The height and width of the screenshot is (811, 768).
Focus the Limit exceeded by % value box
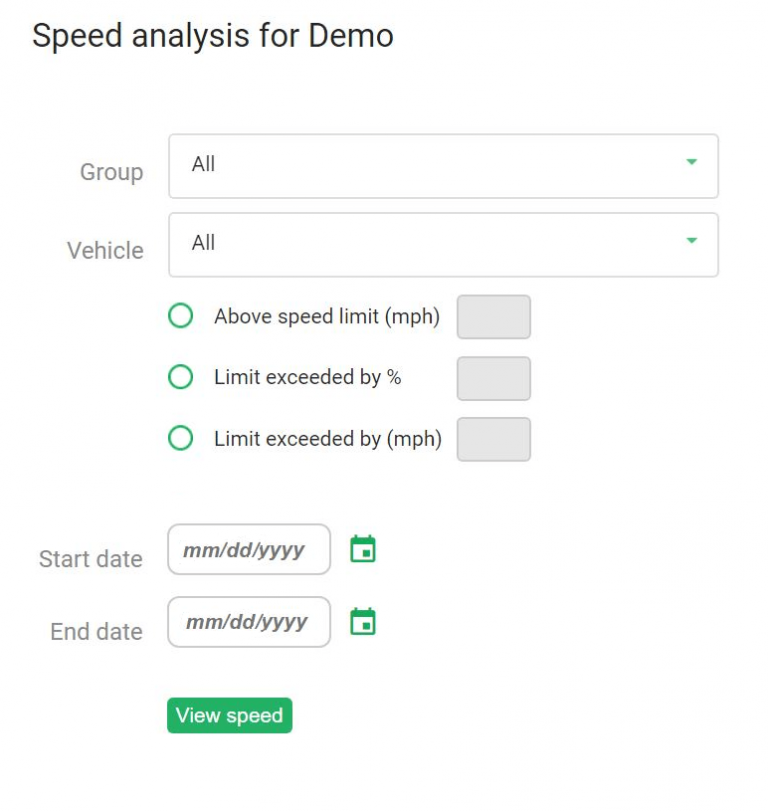(494, 378)
